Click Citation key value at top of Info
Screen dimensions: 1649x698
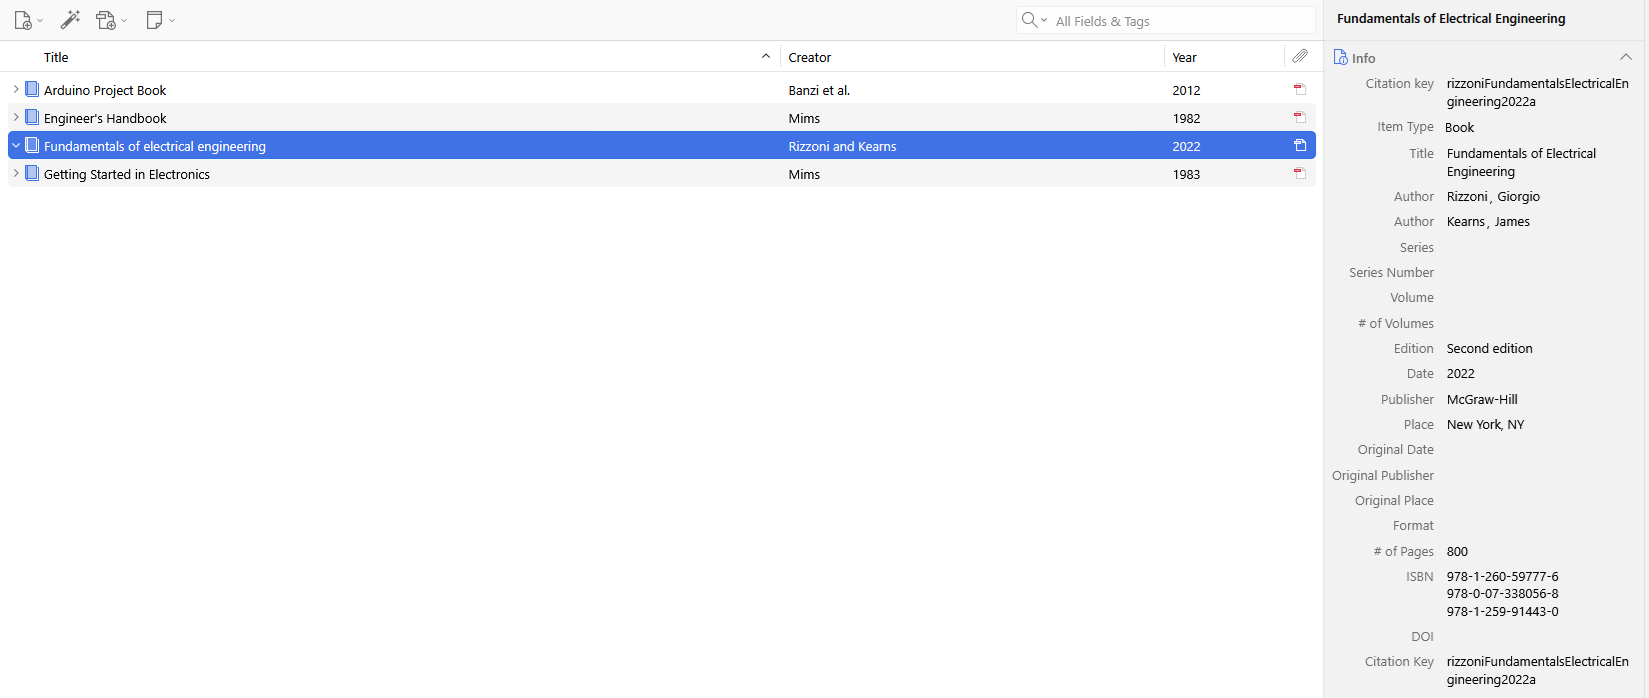click(1538, 93)
